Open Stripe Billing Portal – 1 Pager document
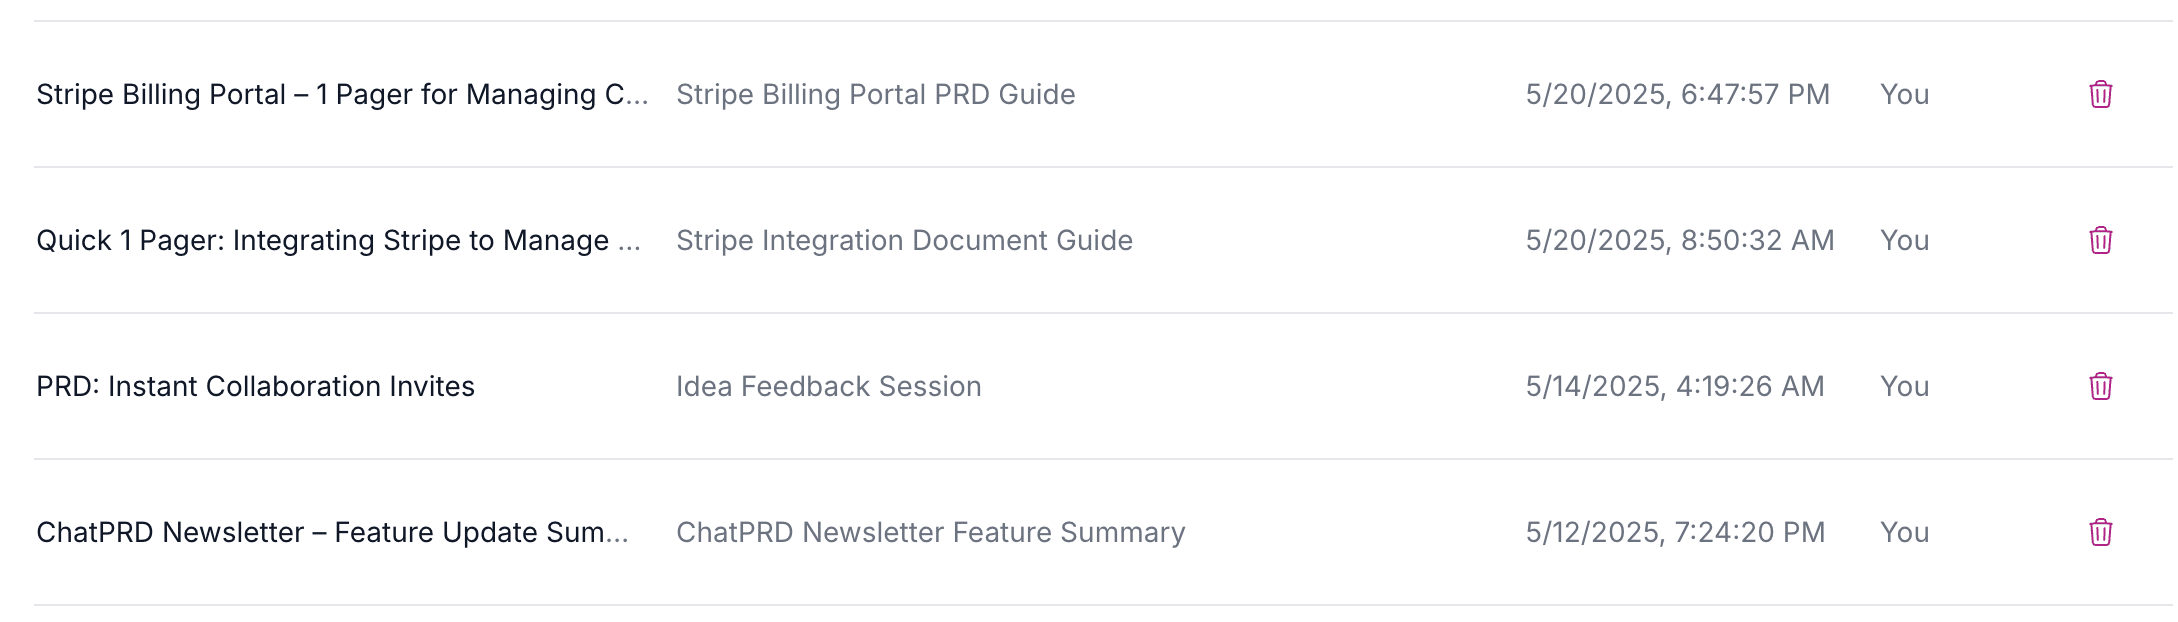Image resolution: width=2178 pixels, height=622 pixels. [x=342, y=94]
